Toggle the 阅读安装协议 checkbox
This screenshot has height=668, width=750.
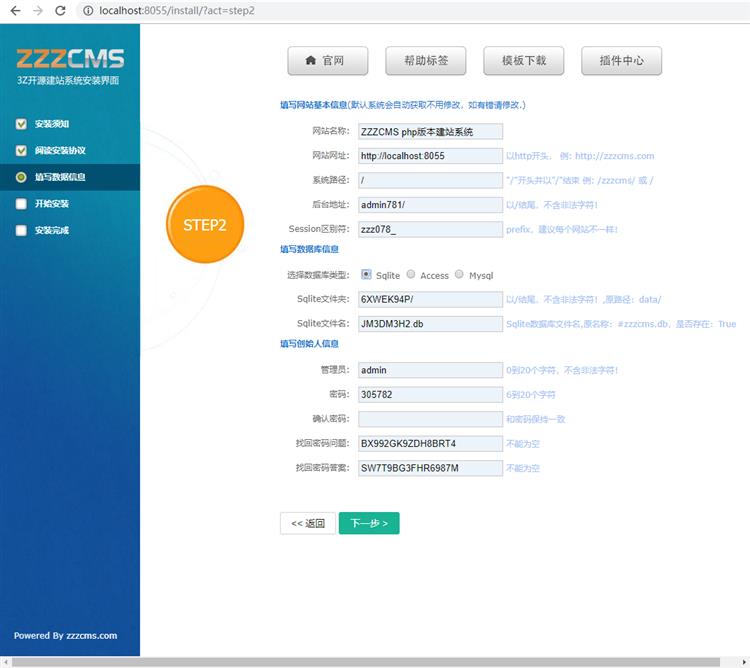22,151
